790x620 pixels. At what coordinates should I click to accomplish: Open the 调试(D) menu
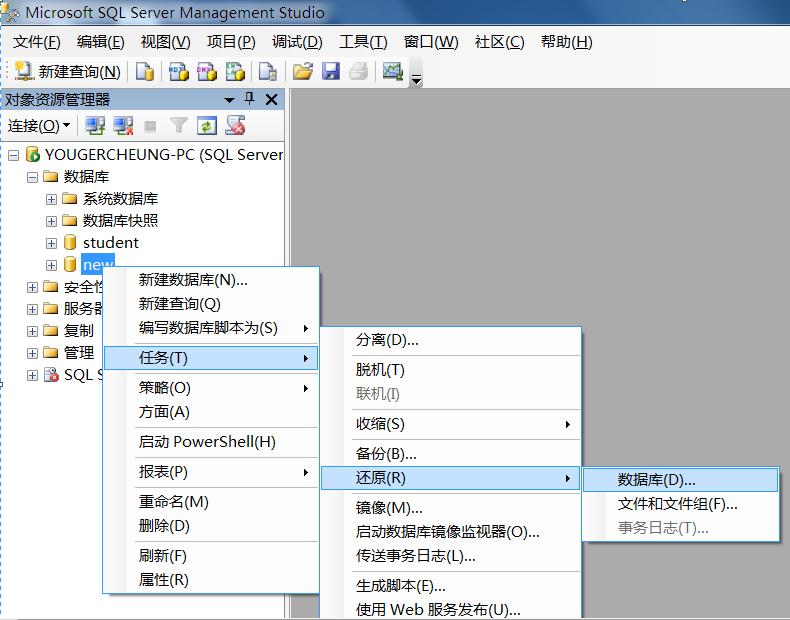[297, 42]
